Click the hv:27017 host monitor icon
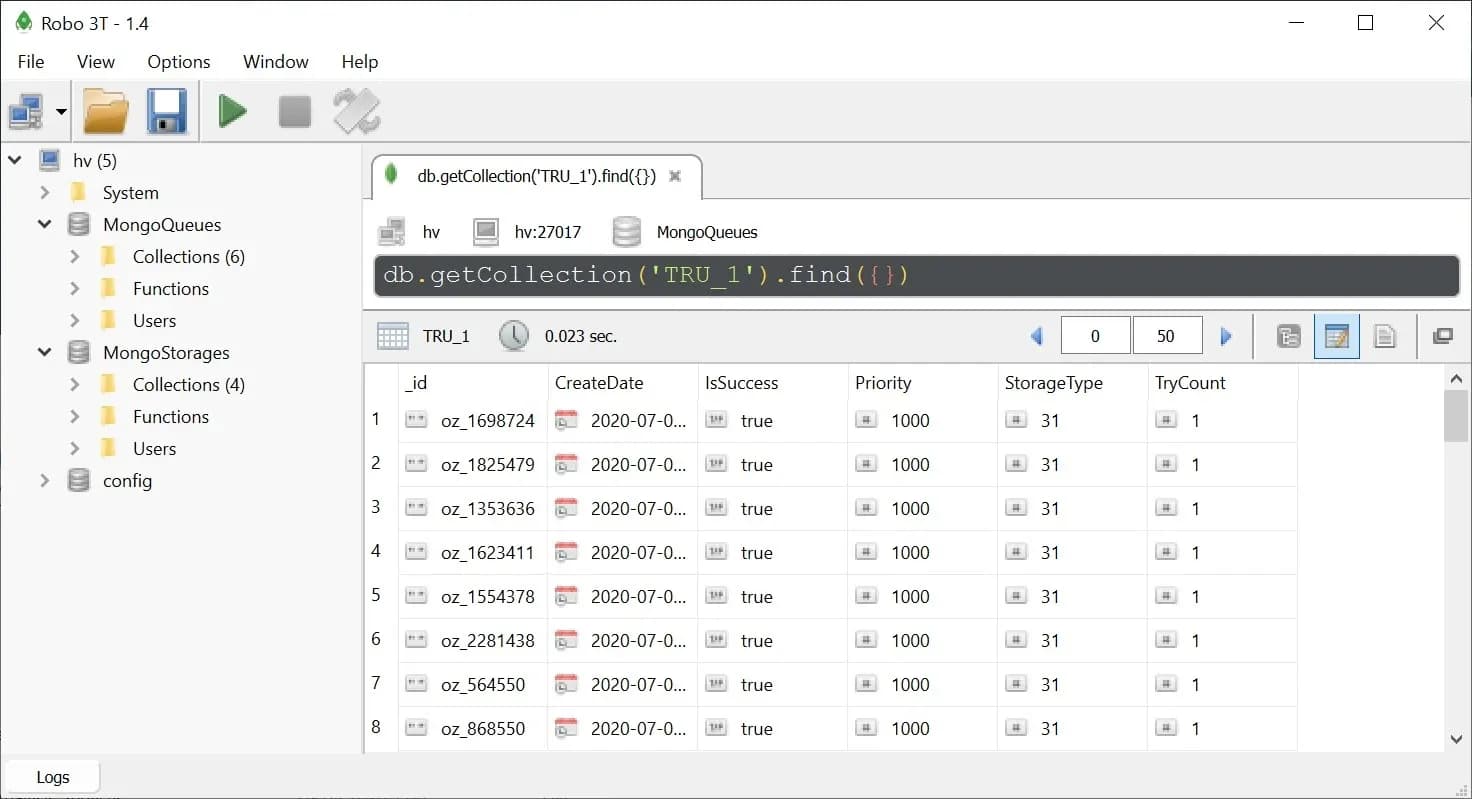The height and width of the screenshot is (799, 1472). coord(486,232)
